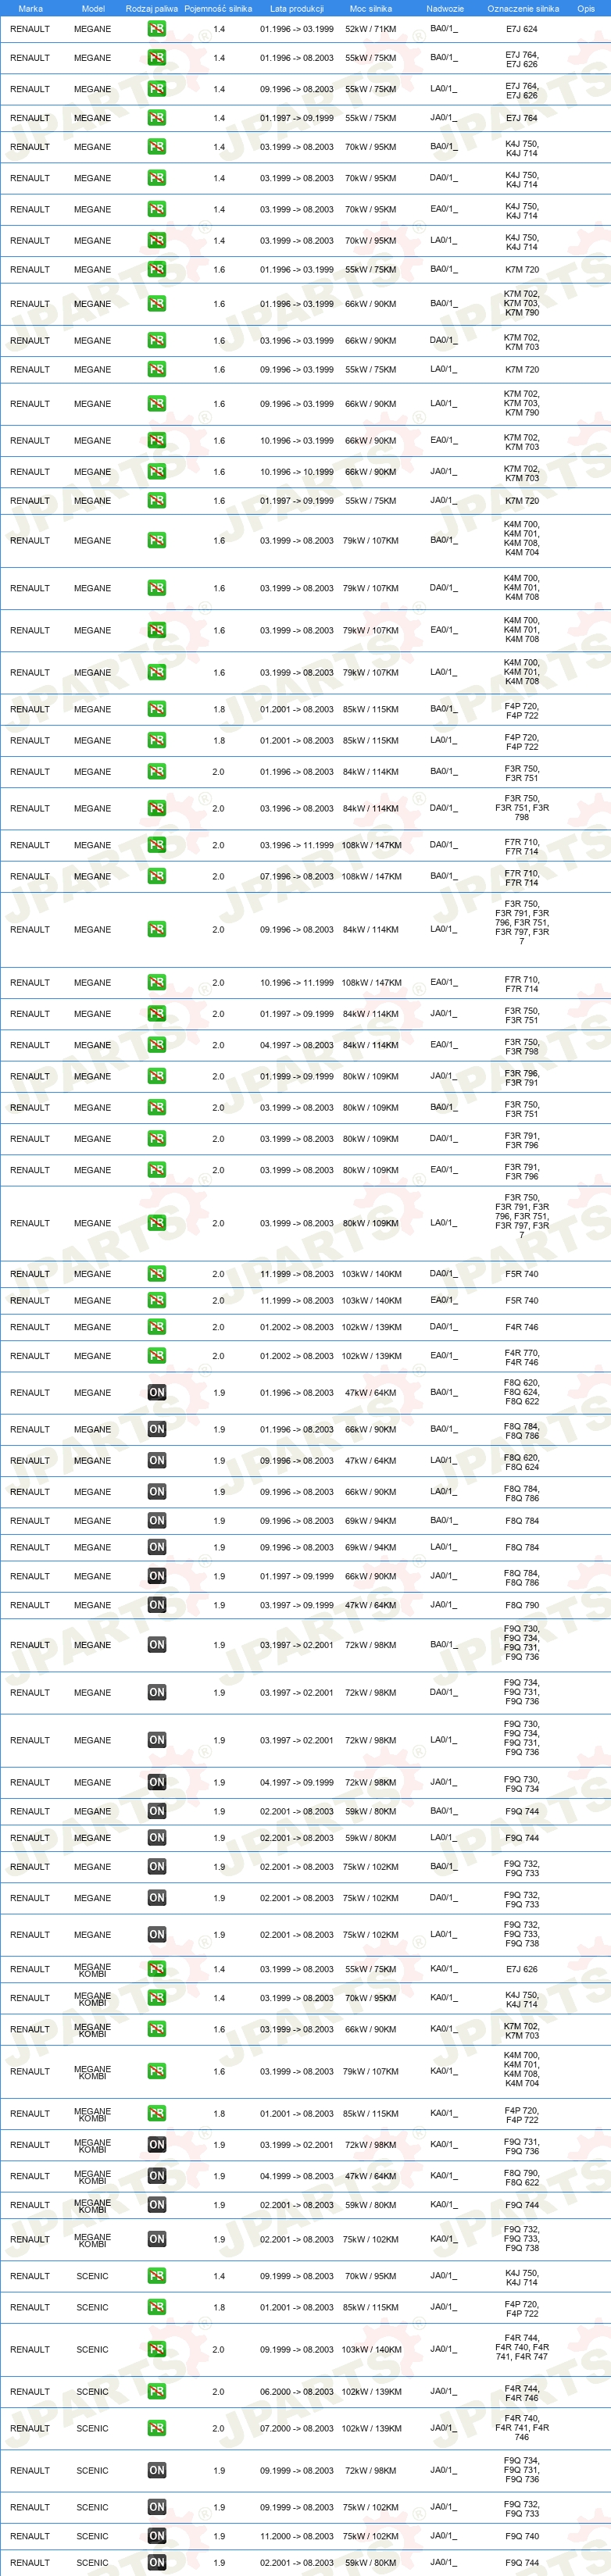611x2576 pixels.
Task: Click diesel ON icon in Scenic F9Q 744 row
Action: pyautogui.click(x=157, y=2563)
